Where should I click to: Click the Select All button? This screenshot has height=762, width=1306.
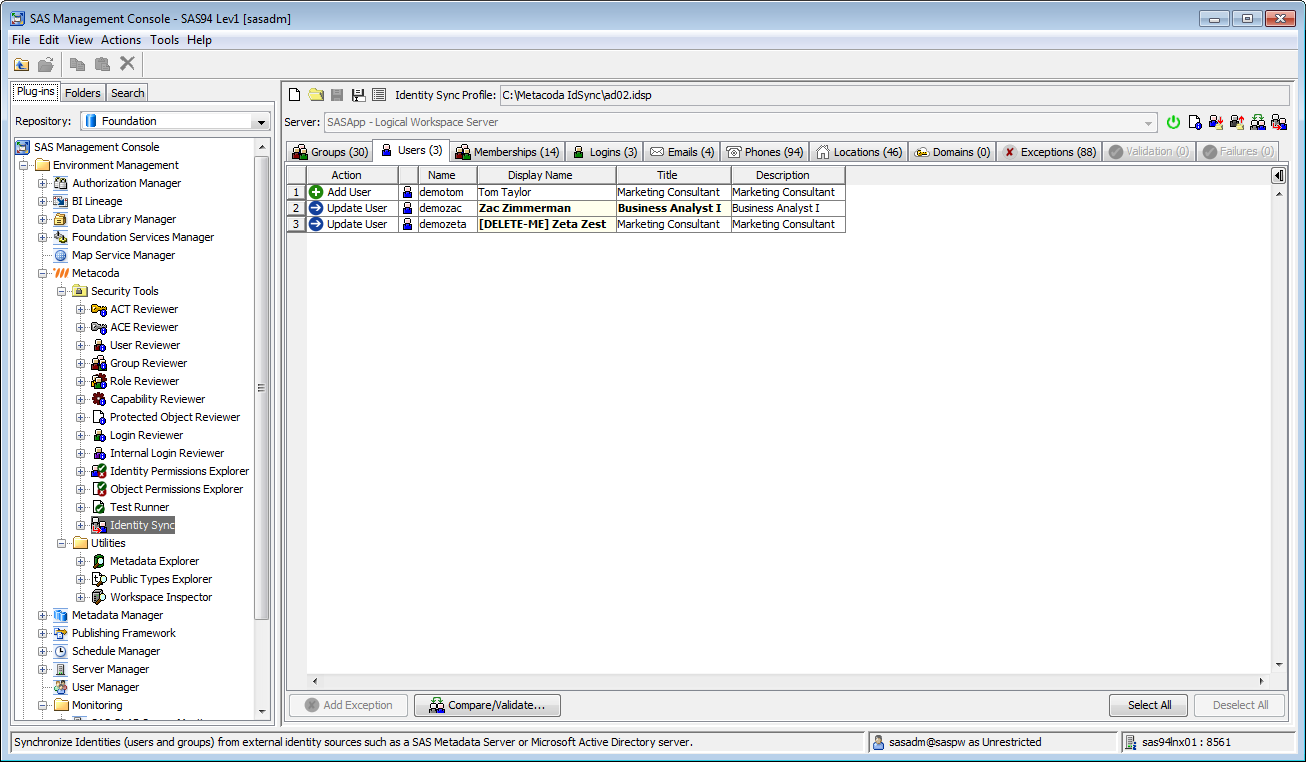[x=1149, y=705]
